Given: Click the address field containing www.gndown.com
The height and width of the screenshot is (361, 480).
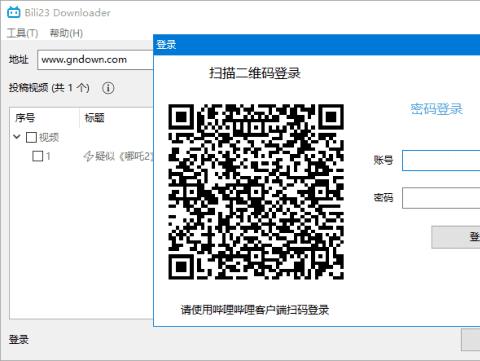Looking at the screenshot, I should (x=95, y=60).
